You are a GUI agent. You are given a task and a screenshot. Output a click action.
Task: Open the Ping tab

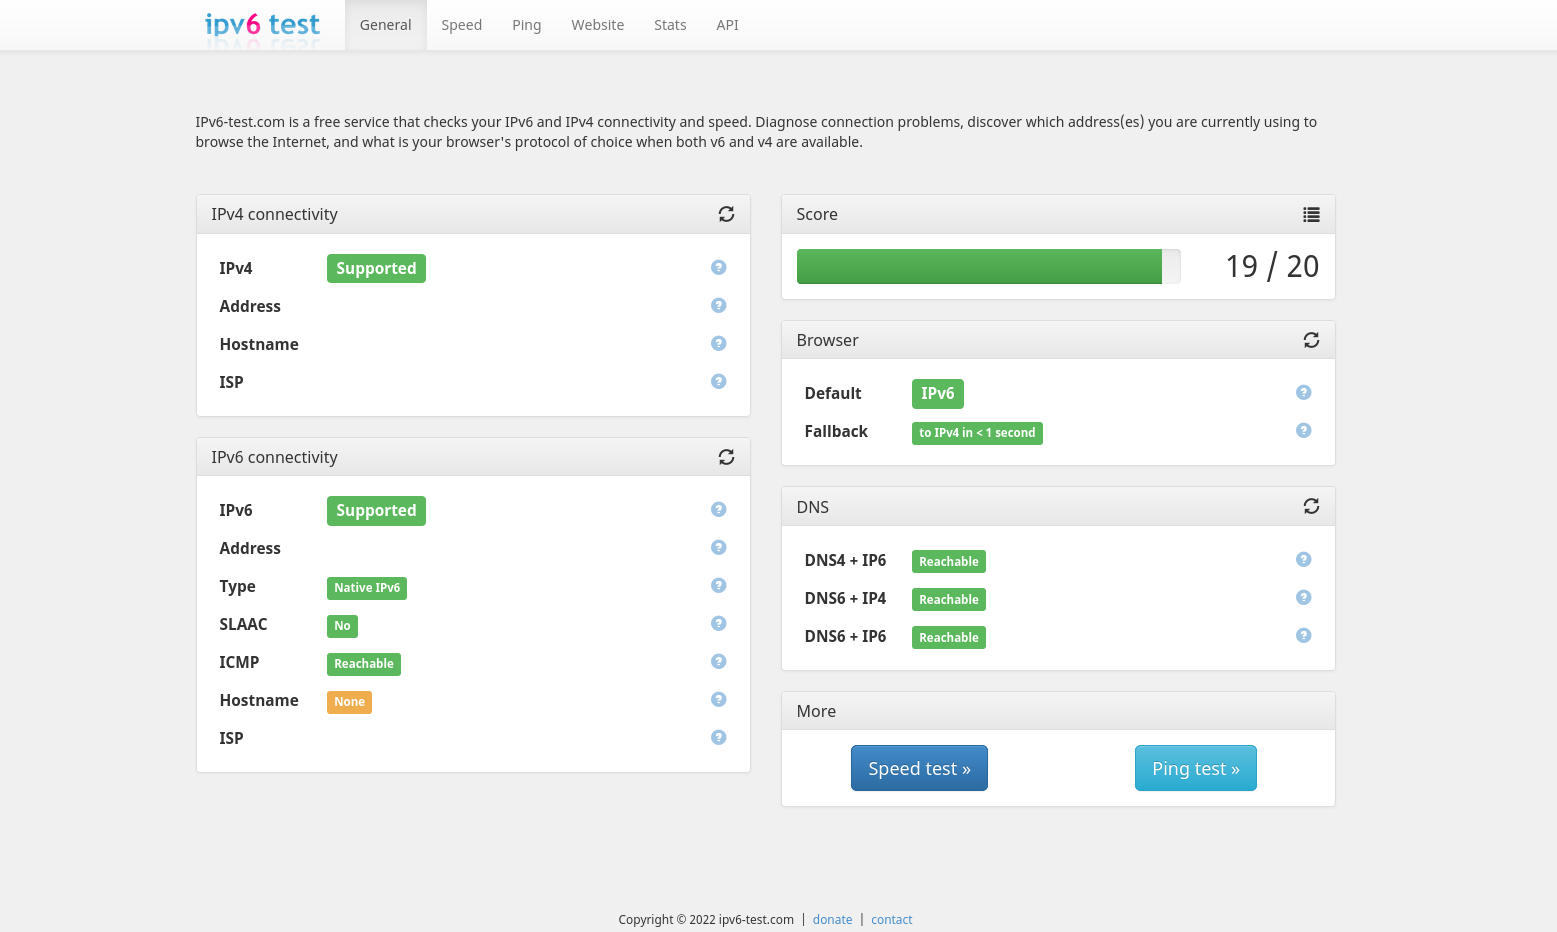(526, 25)
